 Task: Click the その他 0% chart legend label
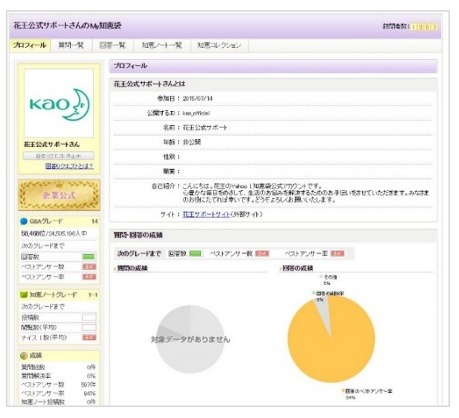click(328, 280)
